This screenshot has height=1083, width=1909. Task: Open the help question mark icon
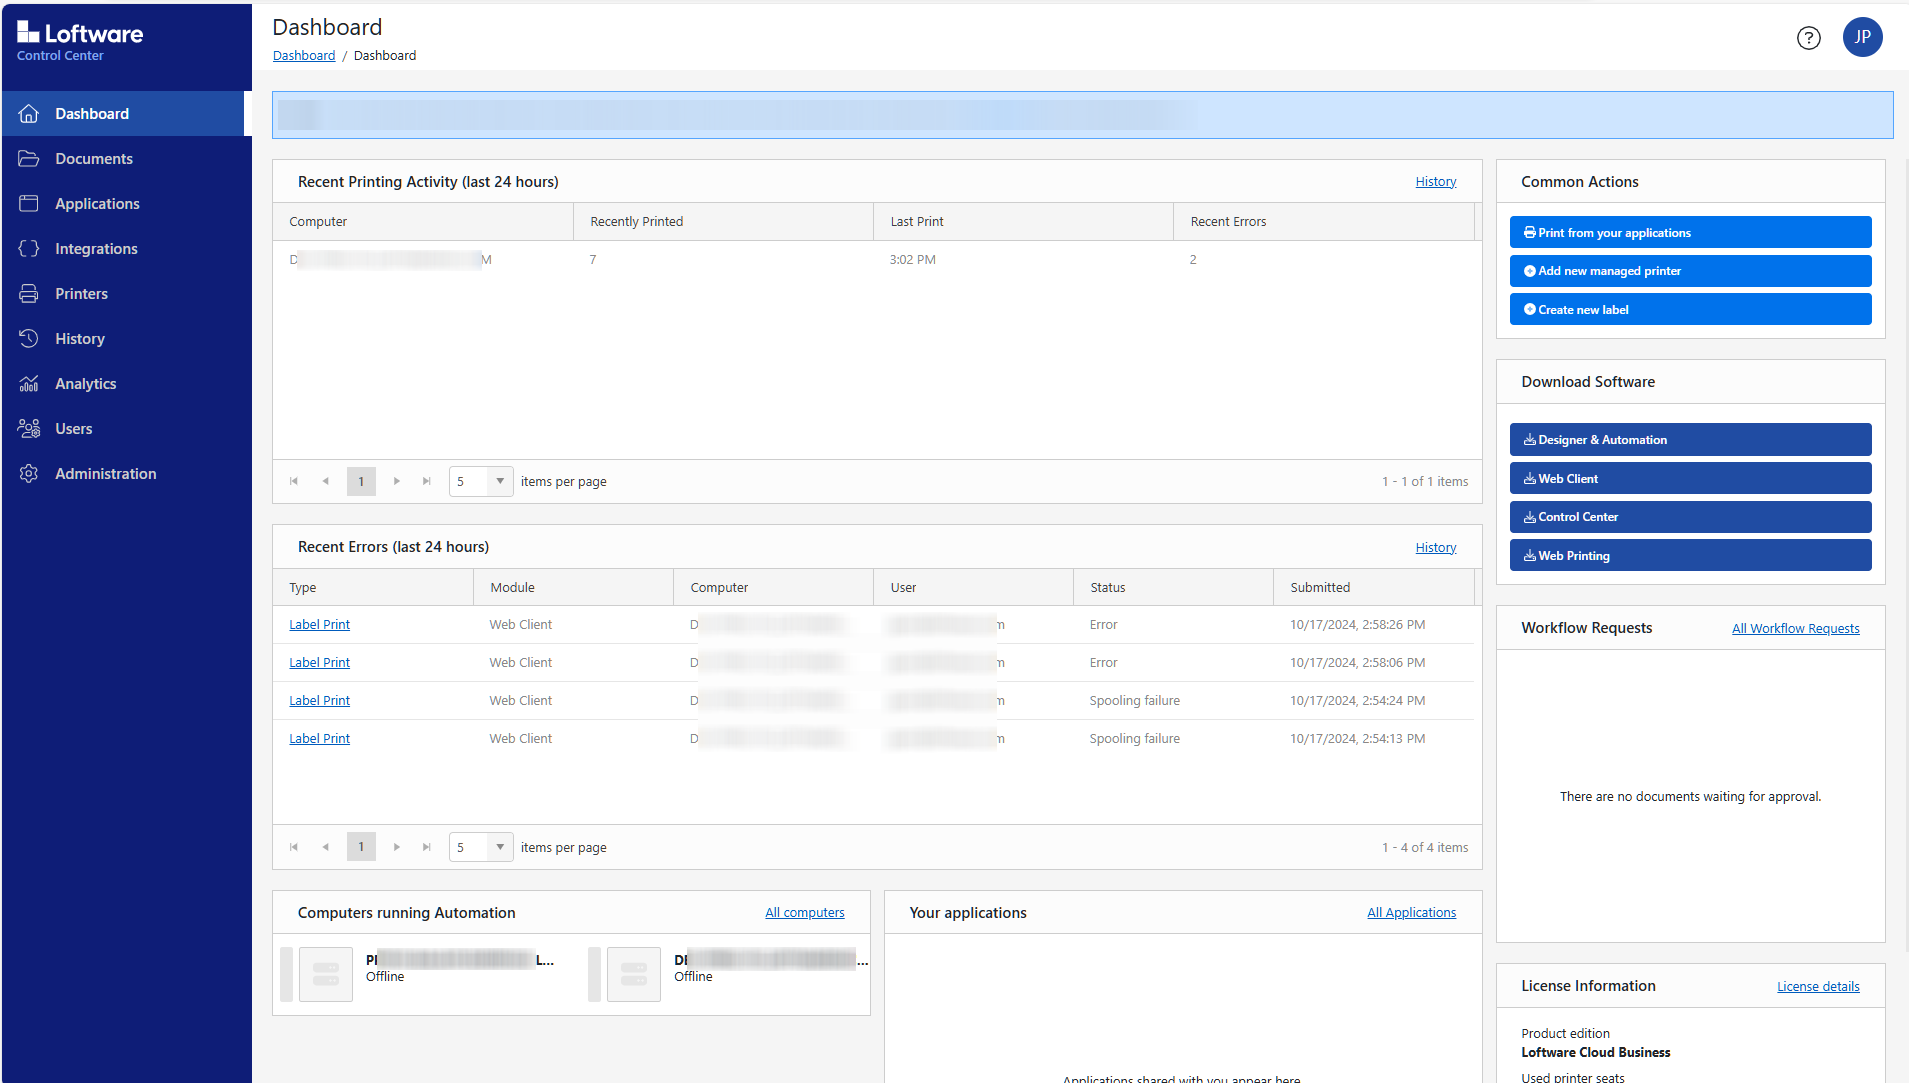[x=1808, y=38]
